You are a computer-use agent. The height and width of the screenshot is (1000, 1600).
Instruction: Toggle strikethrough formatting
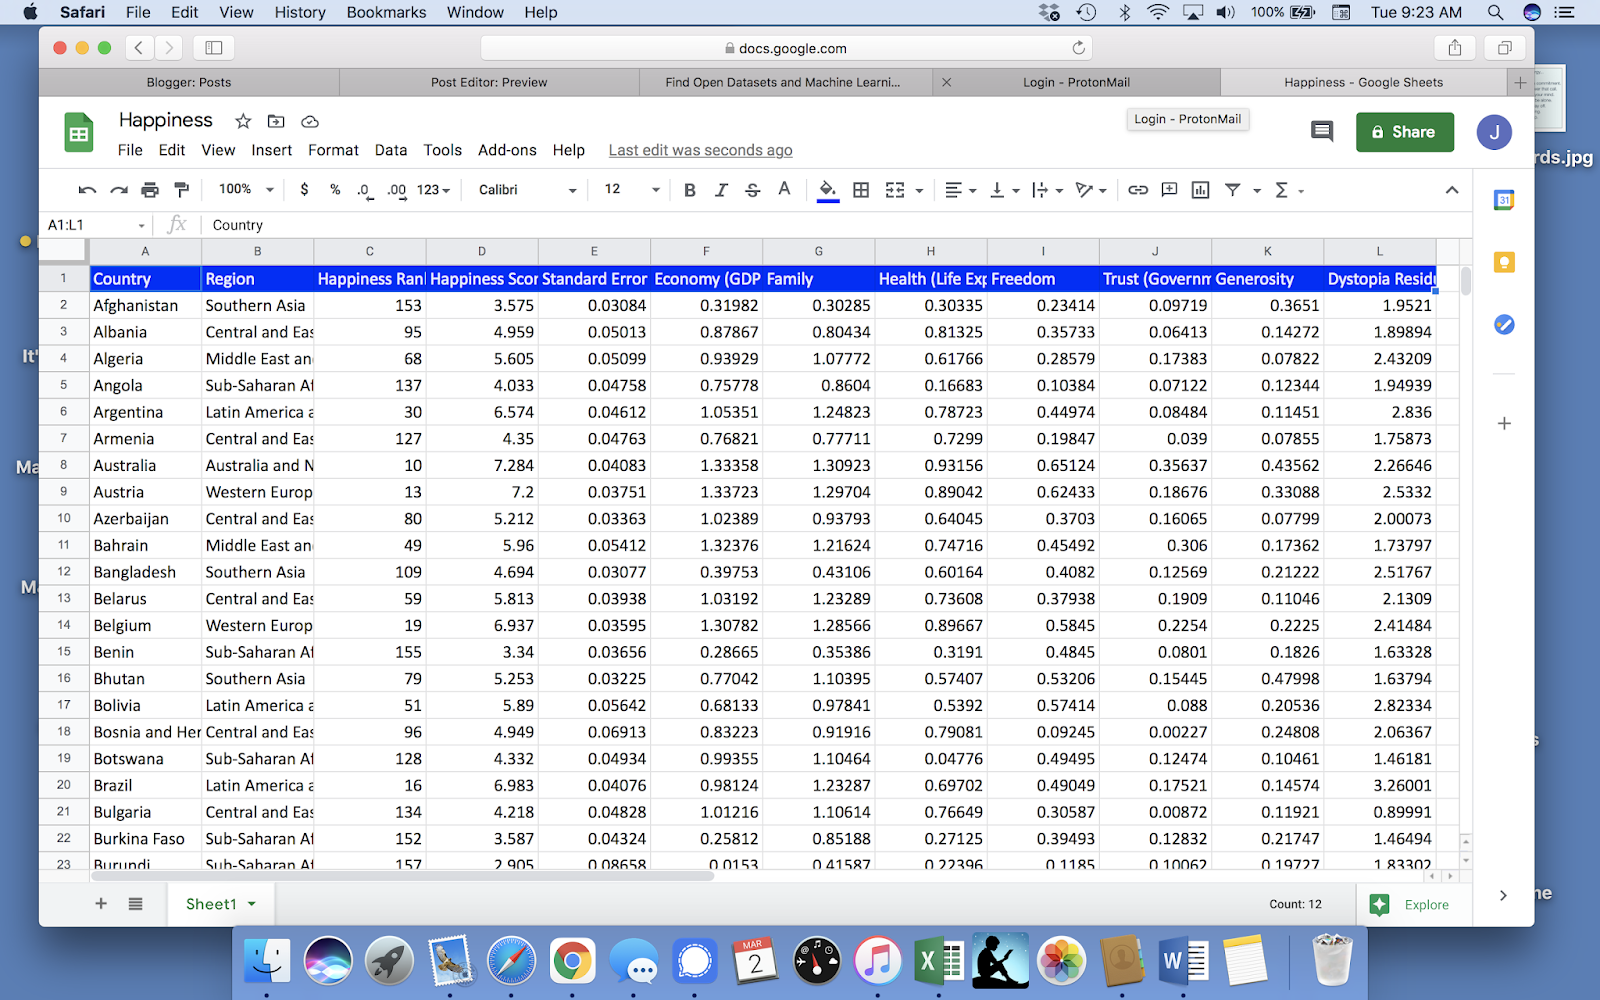pyautogui.click(x=753, y=190)
